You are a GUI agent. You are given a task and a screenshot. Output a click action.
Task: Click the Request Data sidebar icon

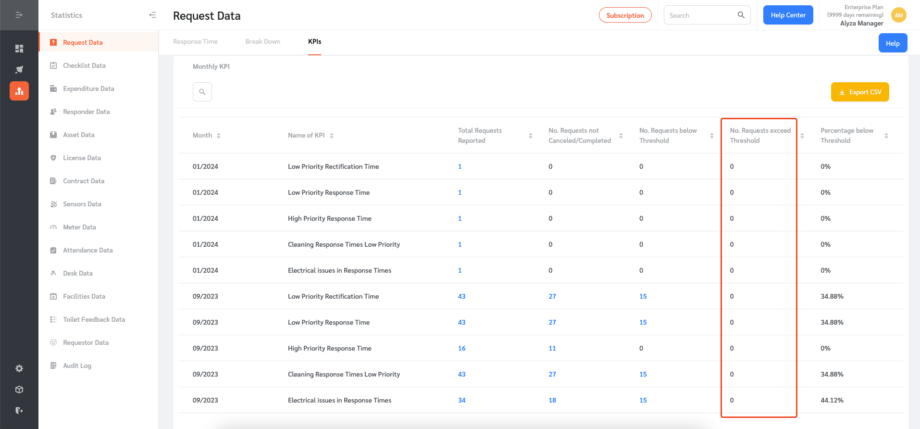tap(53, 42)
